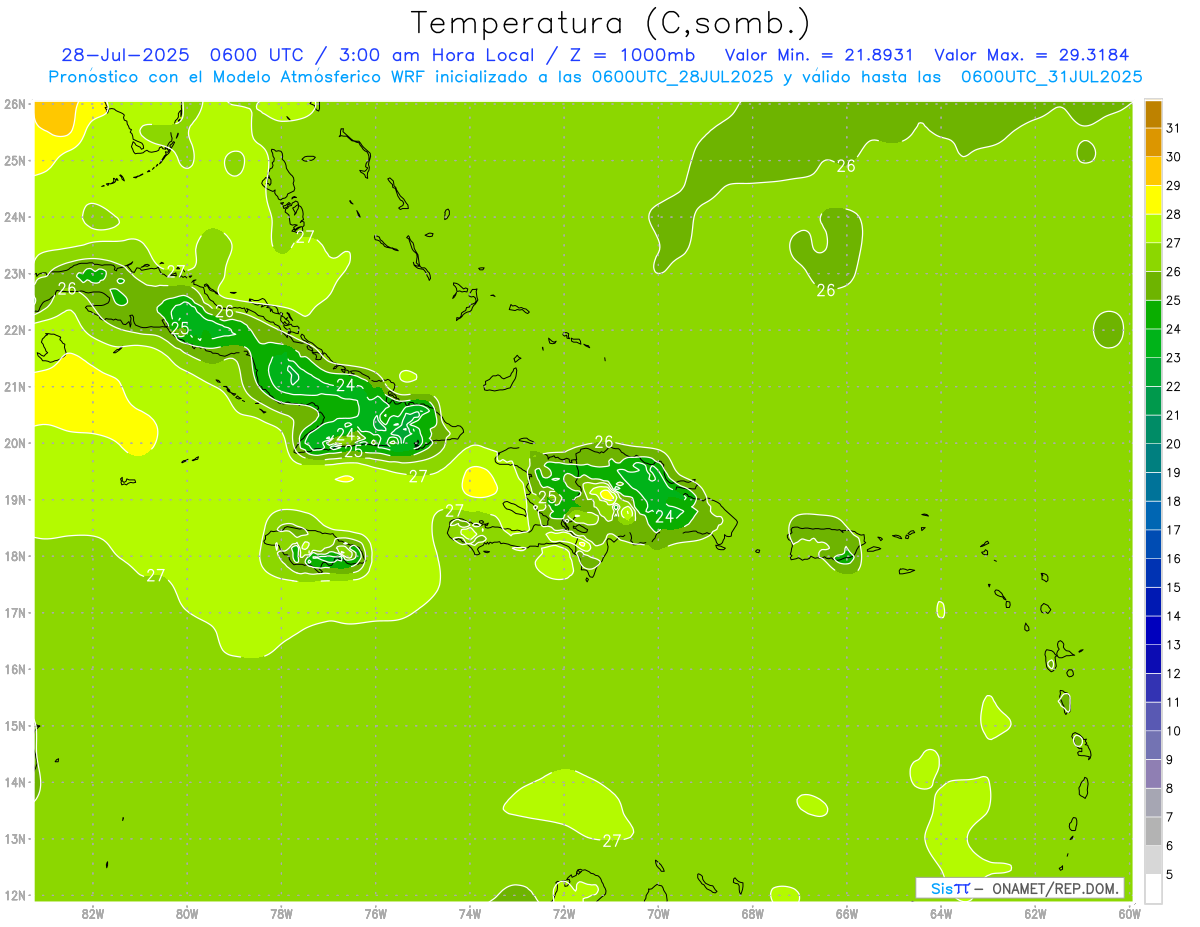This screenshot has width=1200, height=927.
Task: Click the "Temperatura (C,somb.)" chart title
Action: point(611,23)
